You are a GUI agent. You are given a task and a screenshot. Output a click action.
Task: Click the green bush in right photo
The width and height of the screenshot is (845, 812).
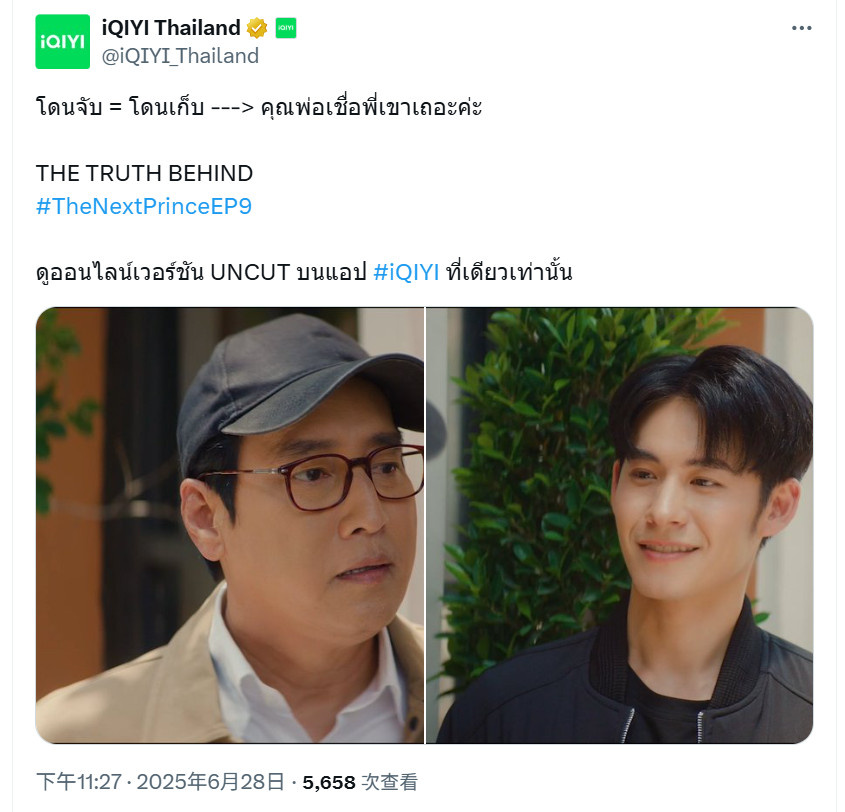tap(539, 485)
